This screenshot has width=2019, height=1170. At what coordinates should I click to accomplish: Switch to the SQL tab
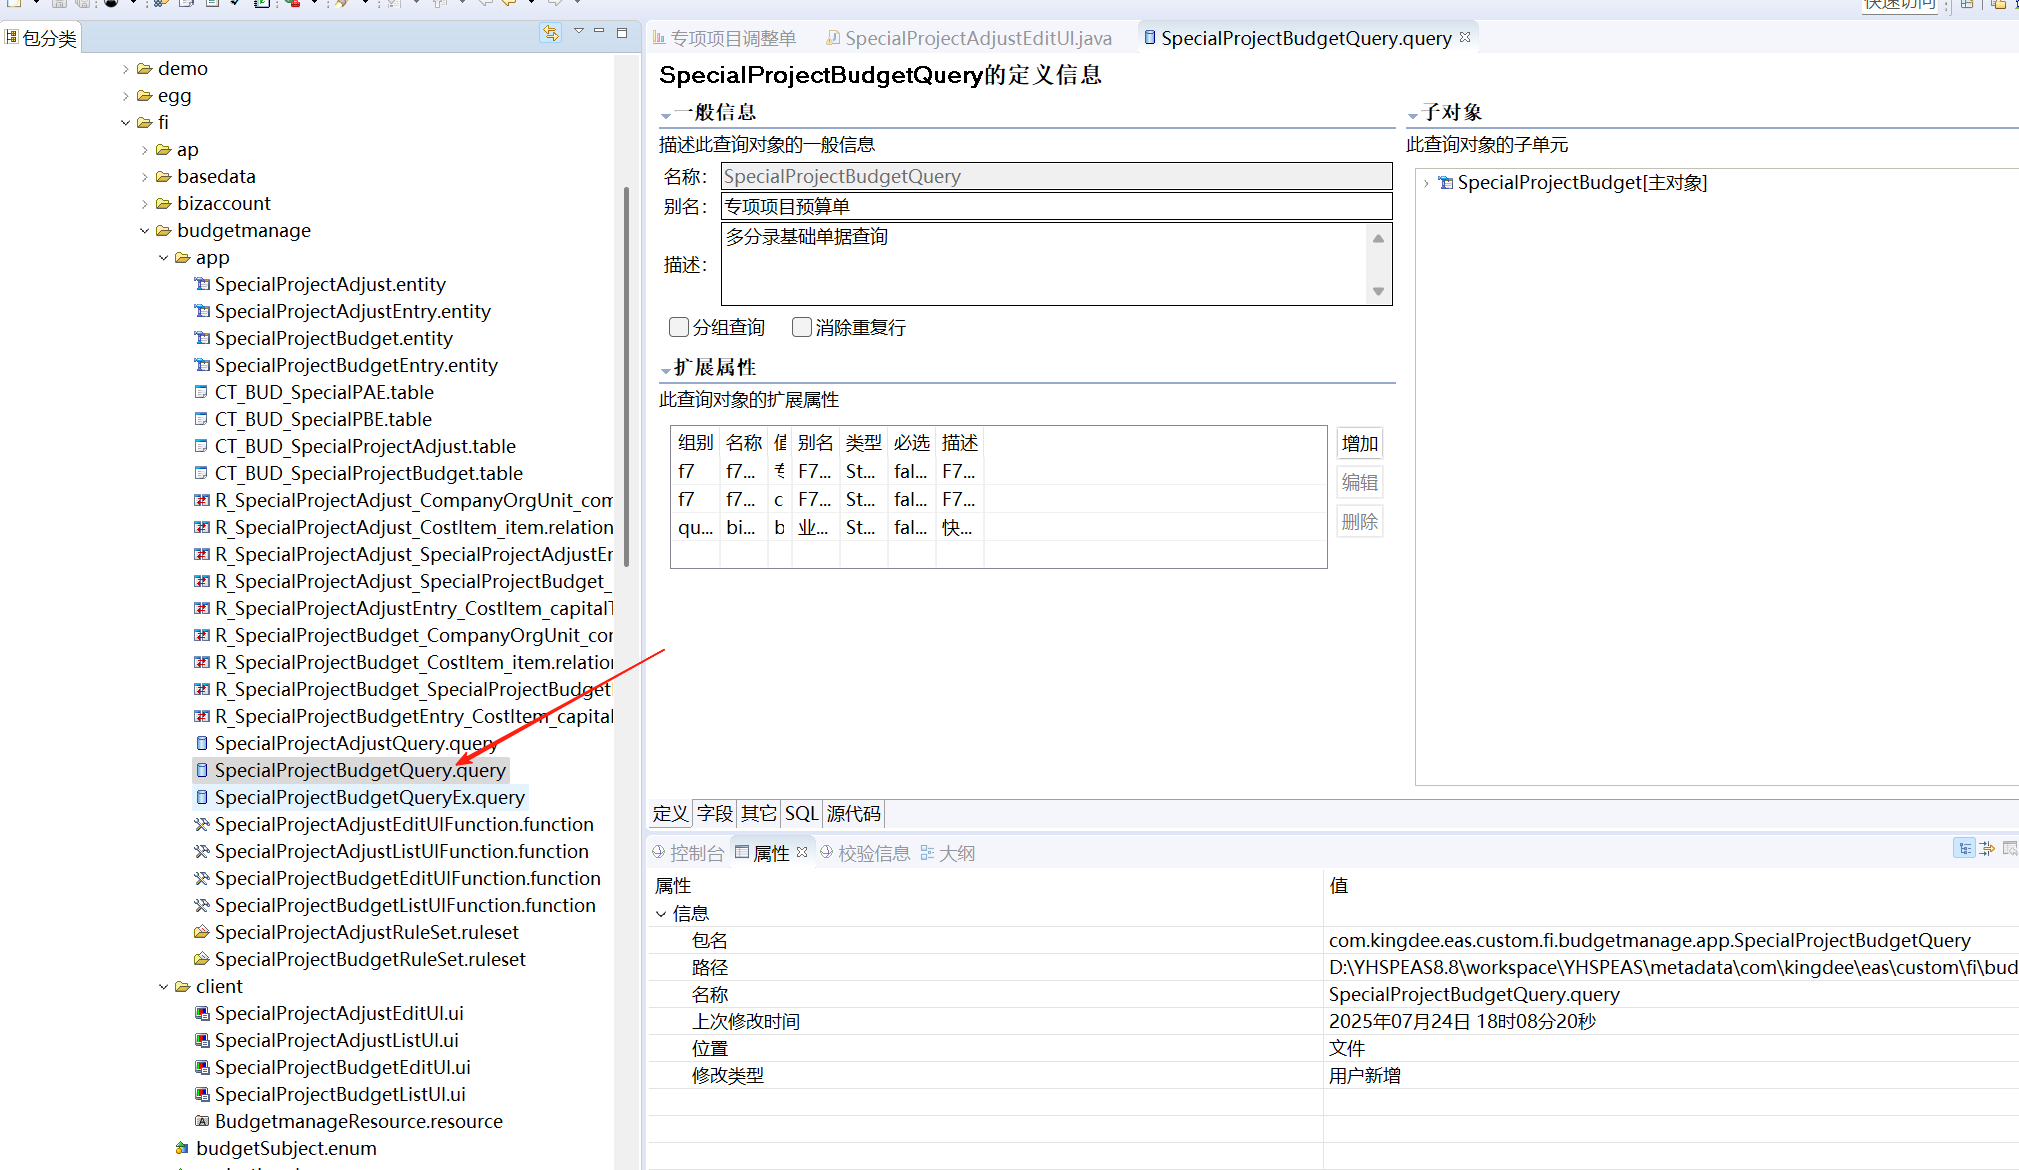801,813
